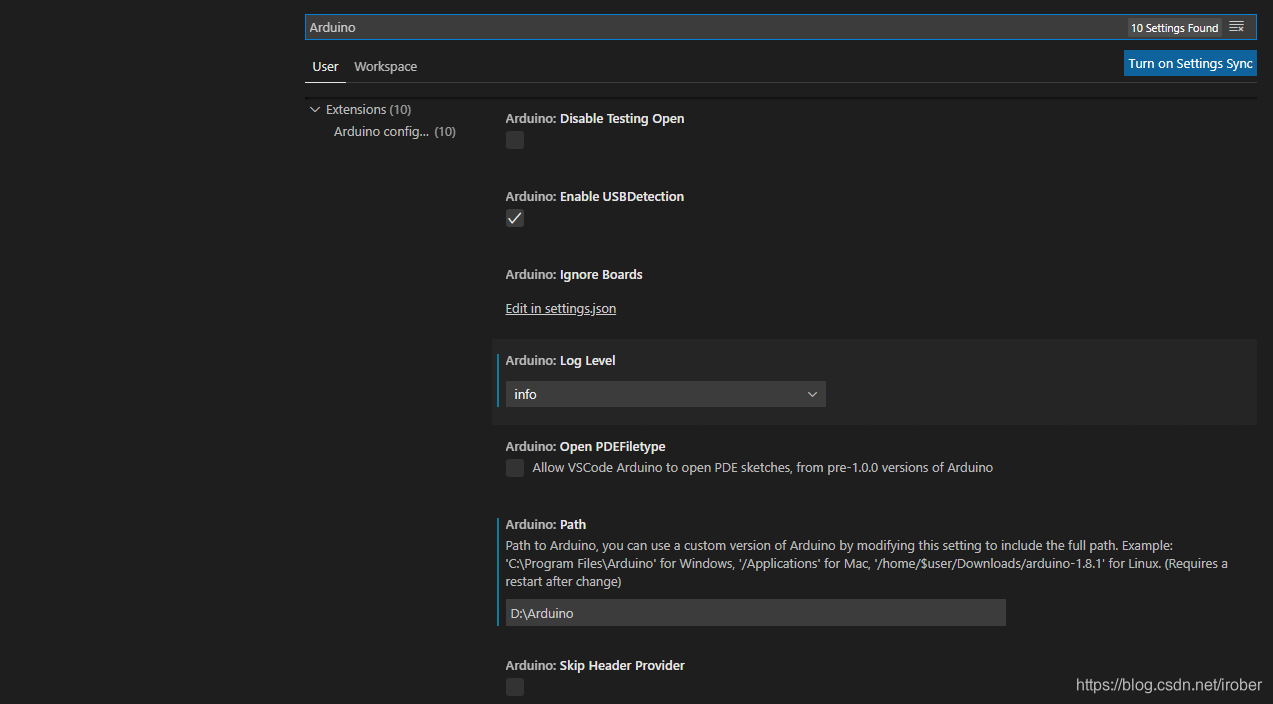Switch to the User settings tab
This screenshot has width=1273, height=704.
(325, 66)
